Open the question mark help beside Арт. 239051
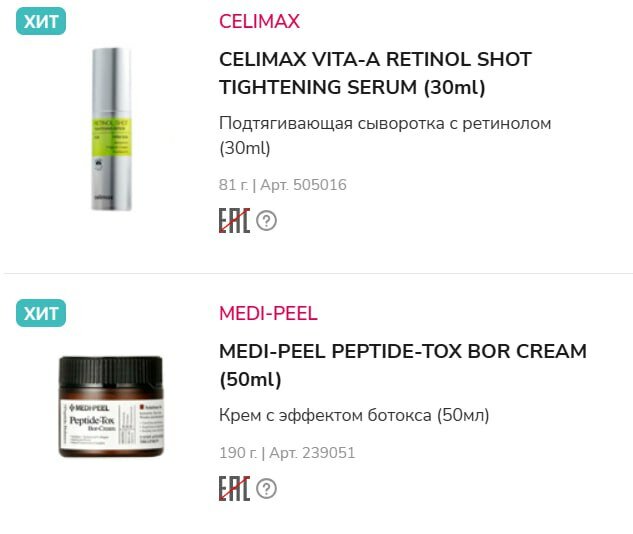This screenshot has width=633, height=534. [266, 489]
